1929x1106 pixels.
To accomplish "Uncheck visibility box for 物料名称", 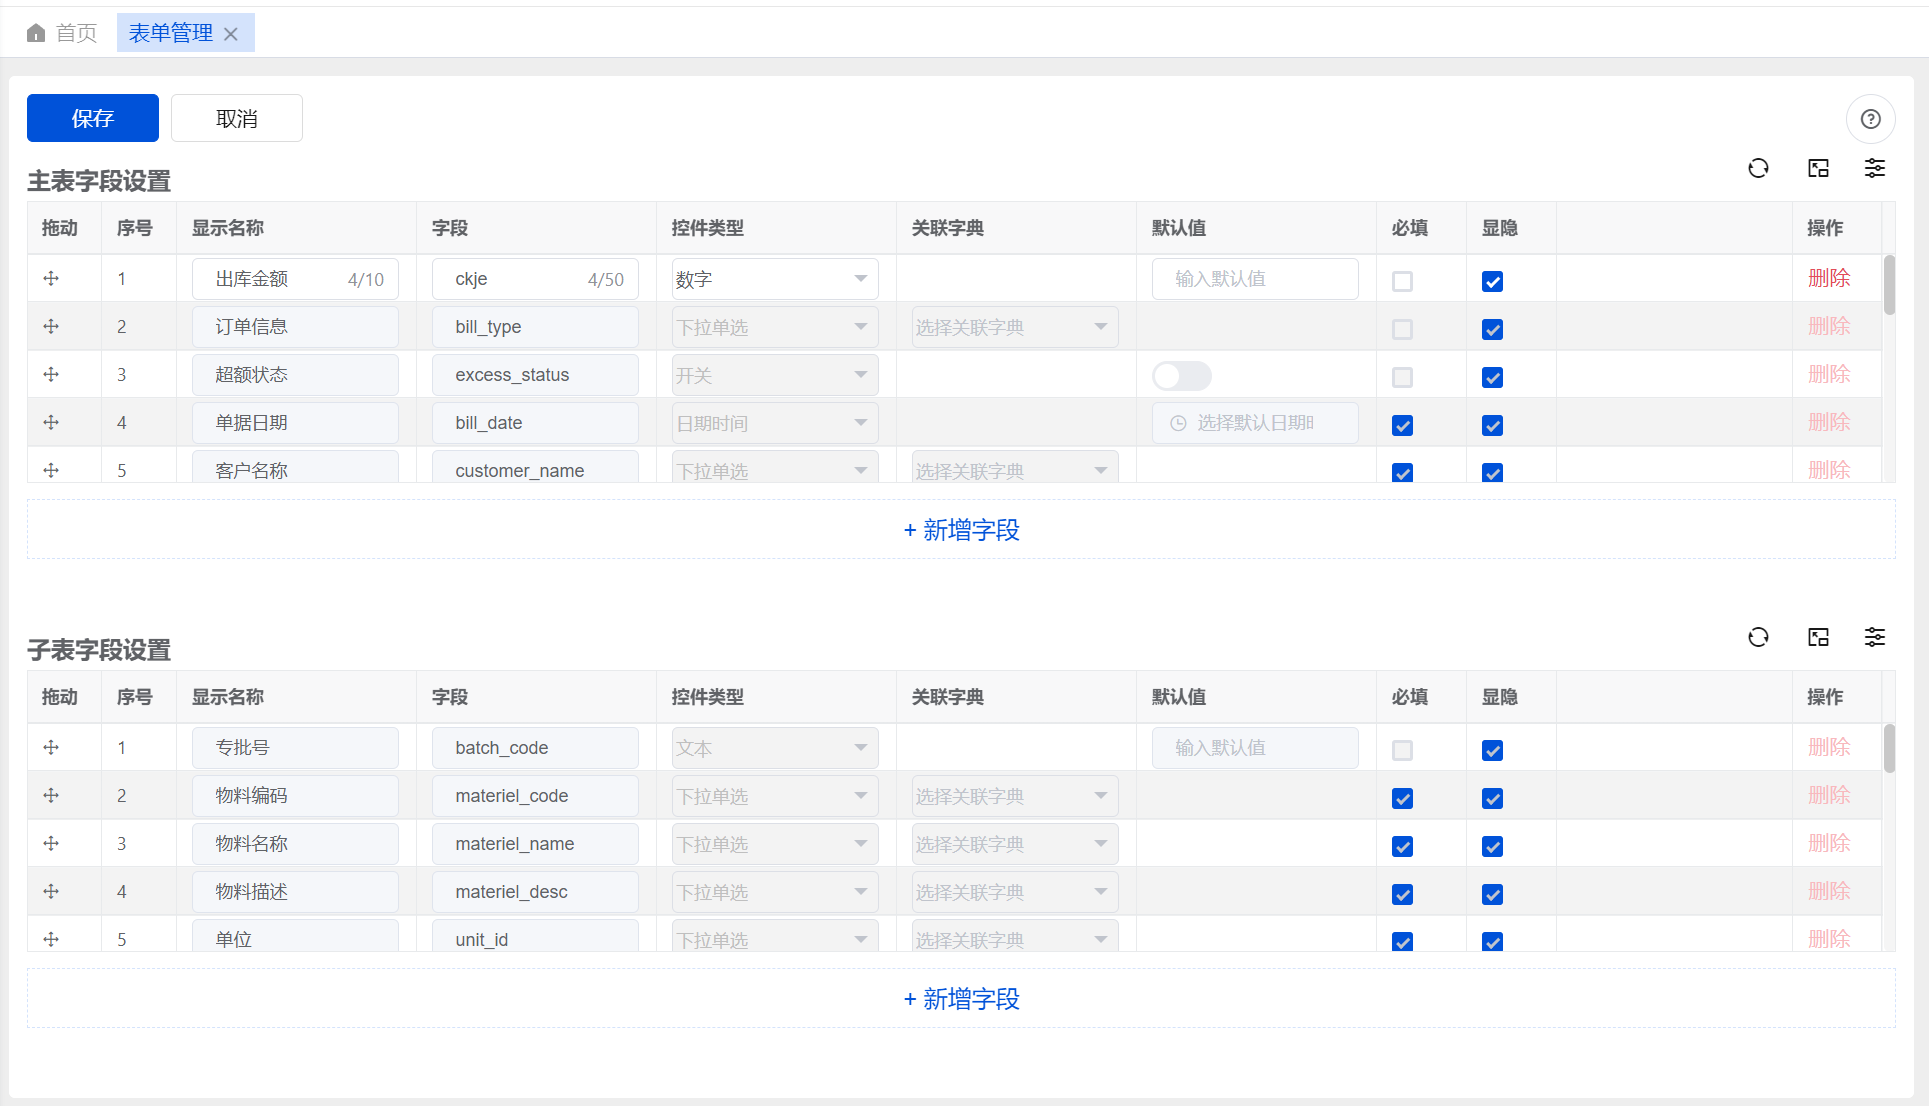I will pos(1492,846).
